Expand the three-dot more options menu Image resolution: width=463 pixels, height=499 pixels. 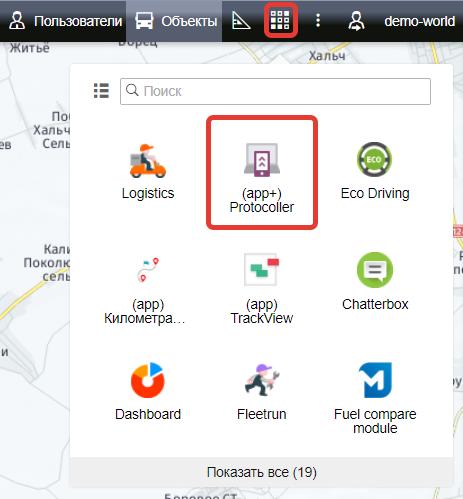[318, 21]
